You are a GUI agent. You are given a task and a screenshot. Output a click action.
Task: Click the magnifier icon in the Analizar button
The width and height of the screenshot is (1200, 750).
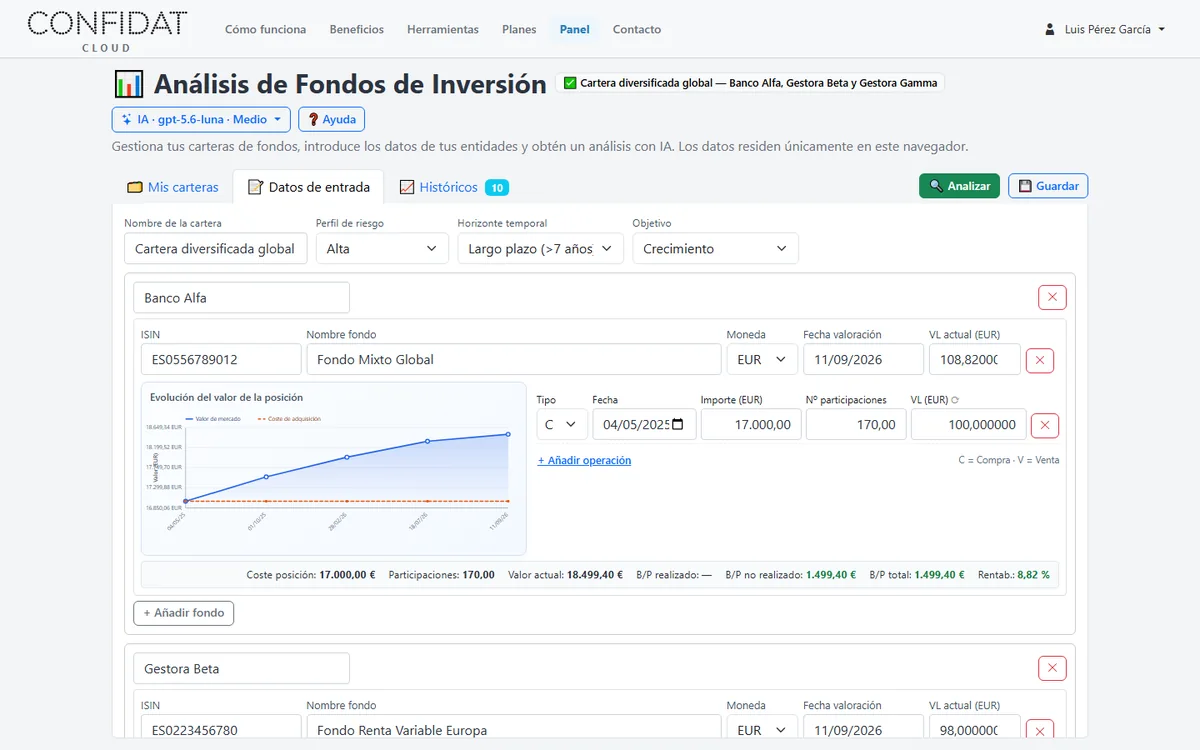click(x=936, y=186)
